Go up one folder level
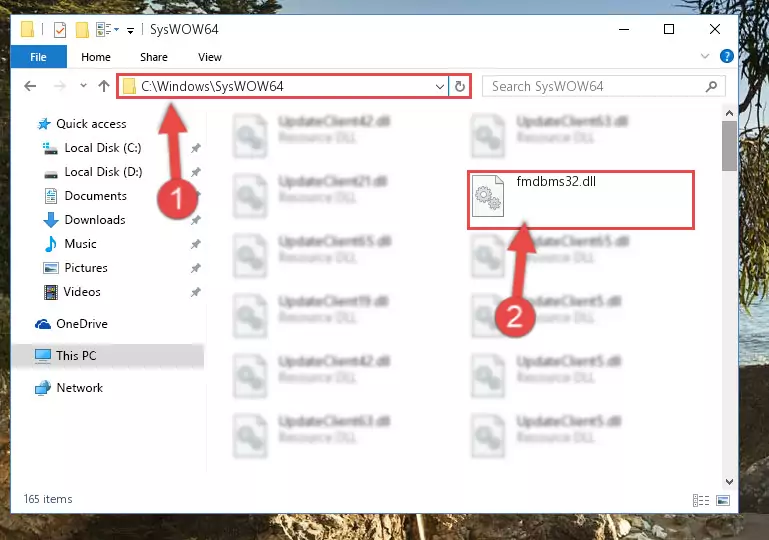This screenshot has height=540, width=769. (x=103, y=86)
